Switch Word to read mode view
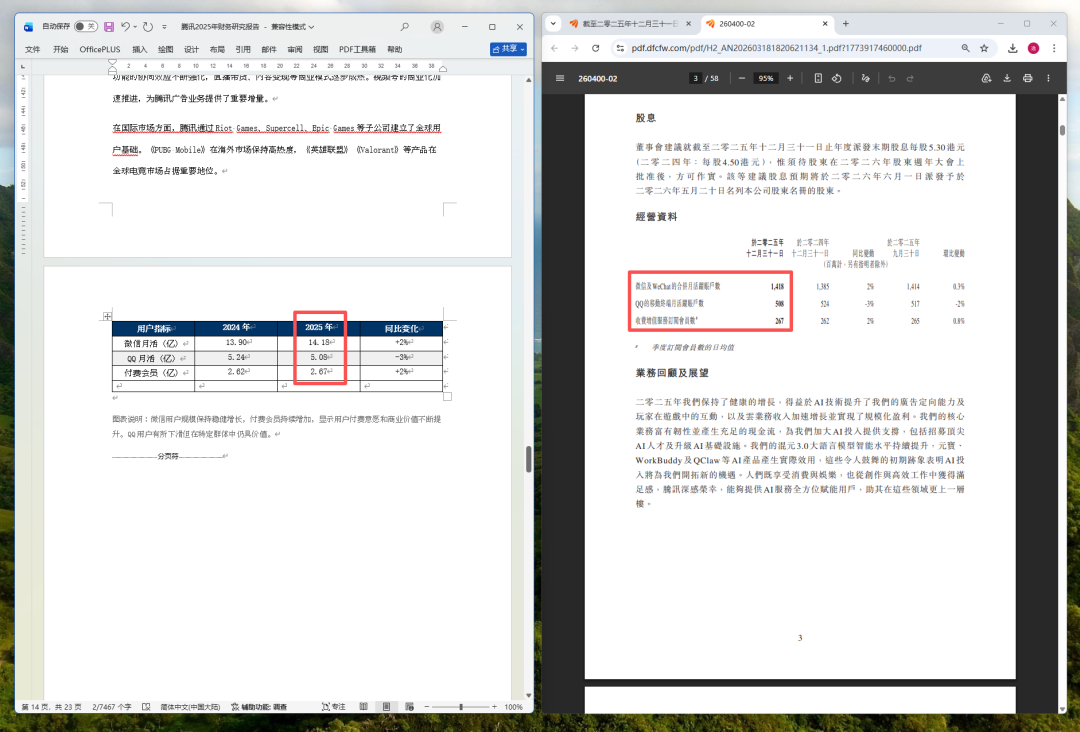 tap(363, 707)
